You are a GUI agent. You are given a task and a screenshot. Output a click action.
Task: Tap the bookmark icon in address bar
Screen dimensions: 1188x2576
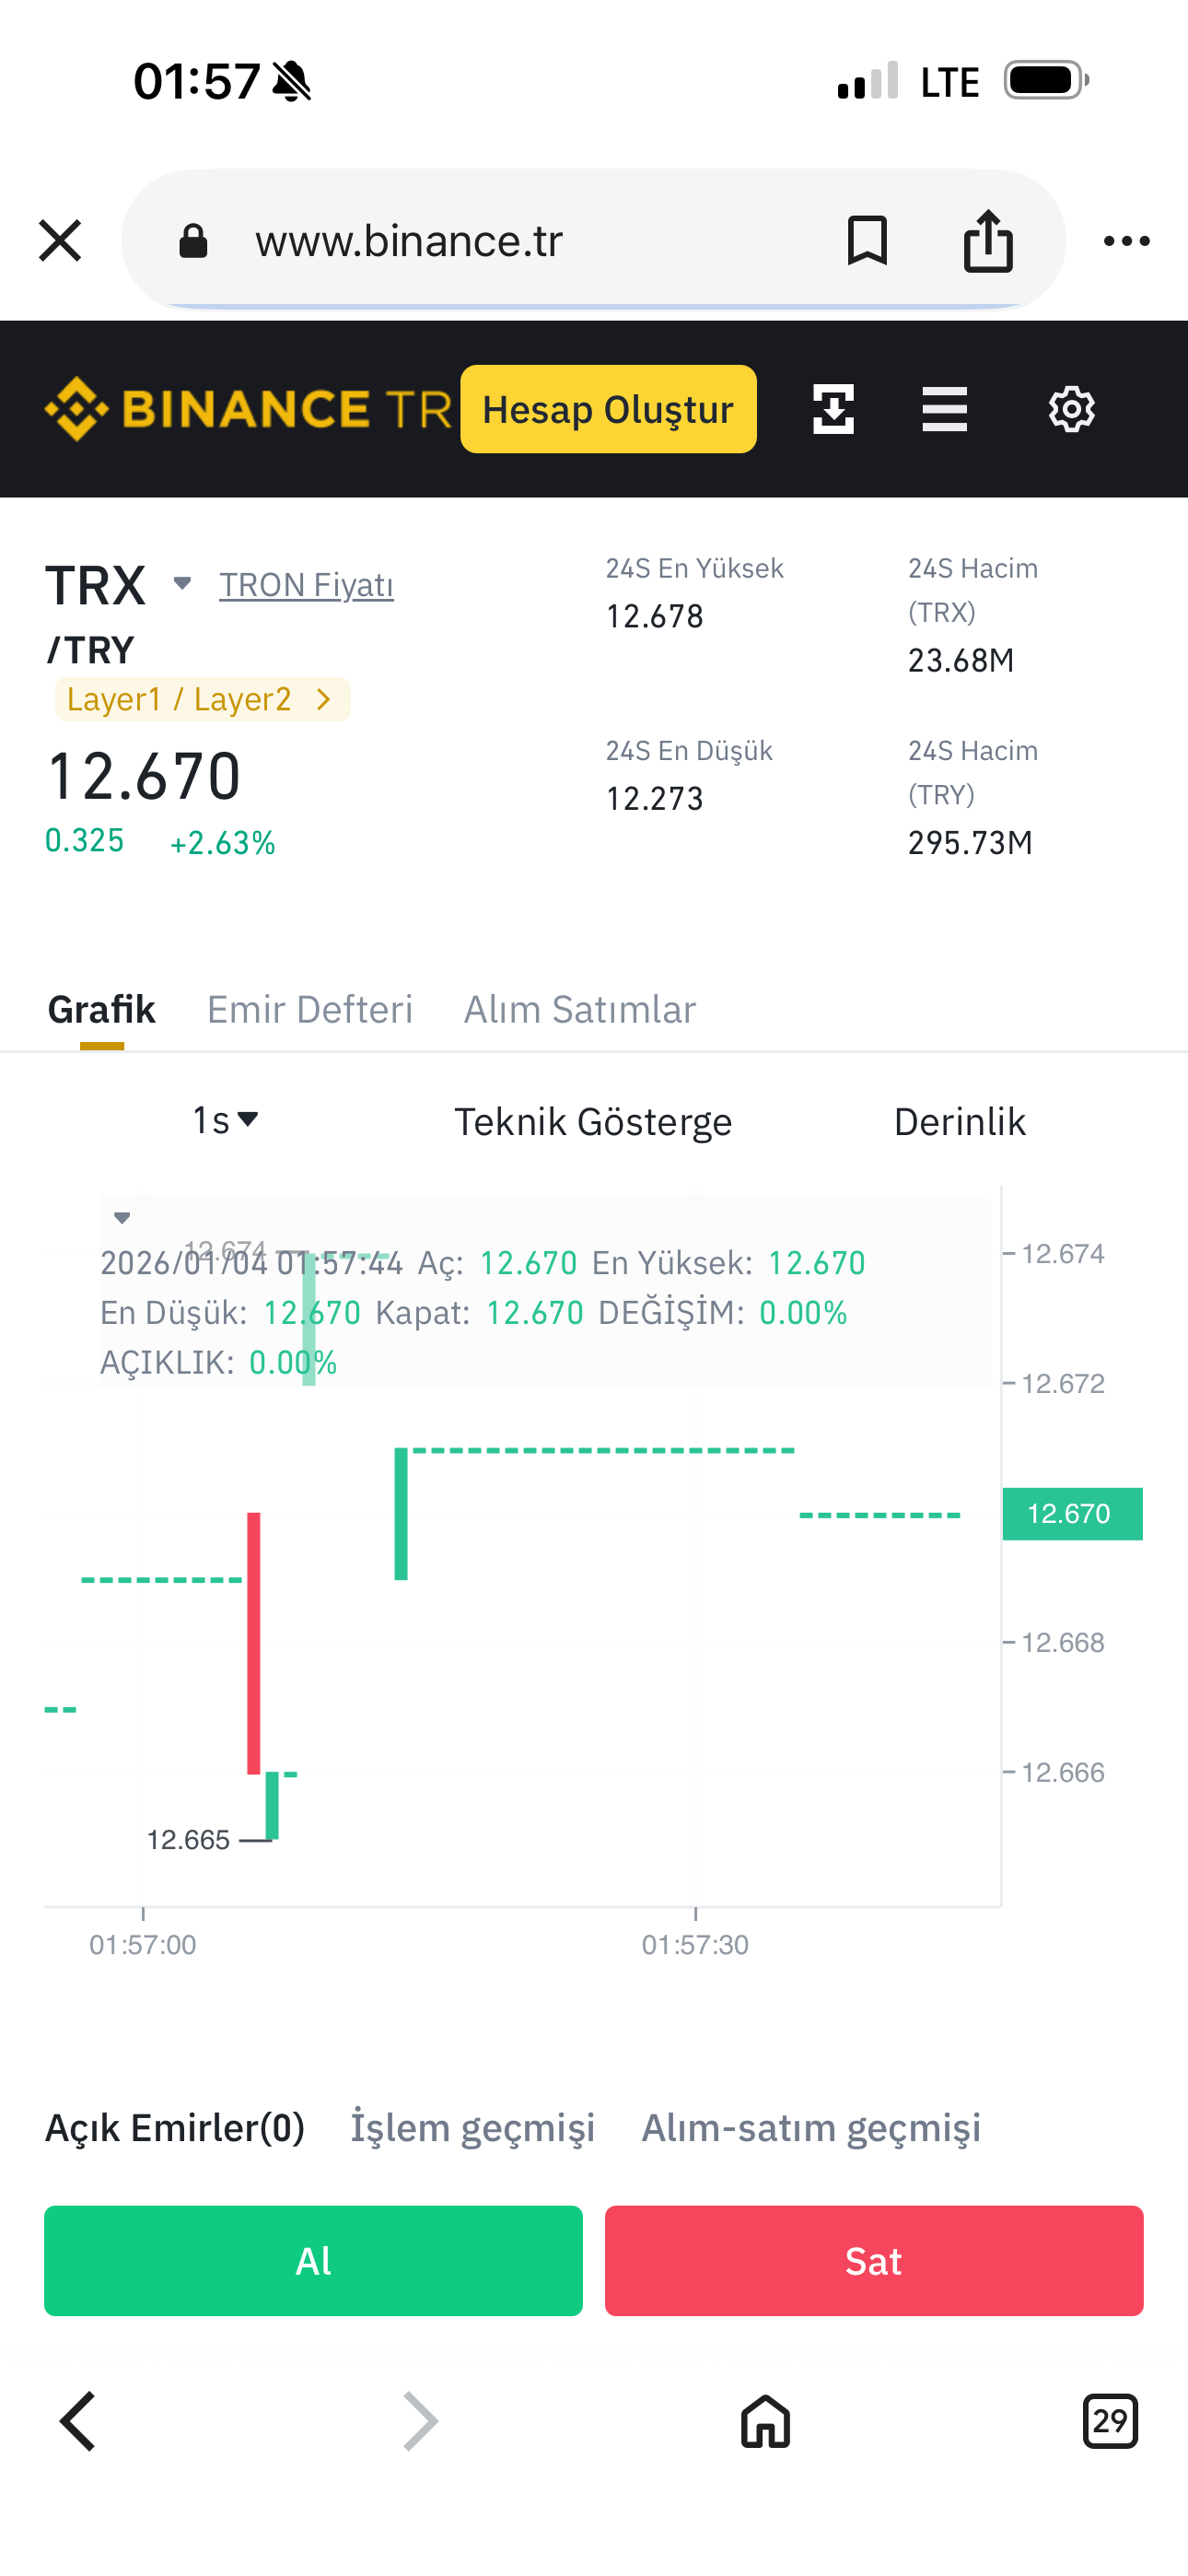[867, 241]
